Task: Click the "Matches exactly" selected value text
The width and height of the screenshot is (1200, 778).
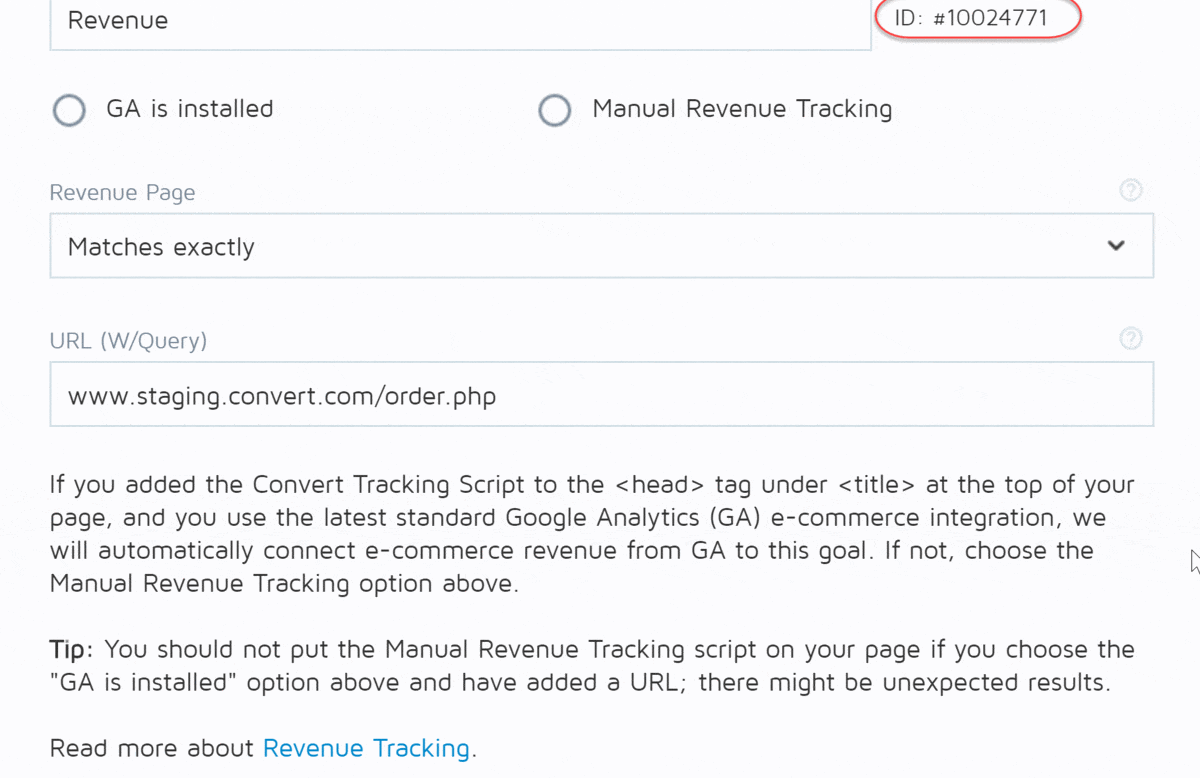Action: point(161,247)
